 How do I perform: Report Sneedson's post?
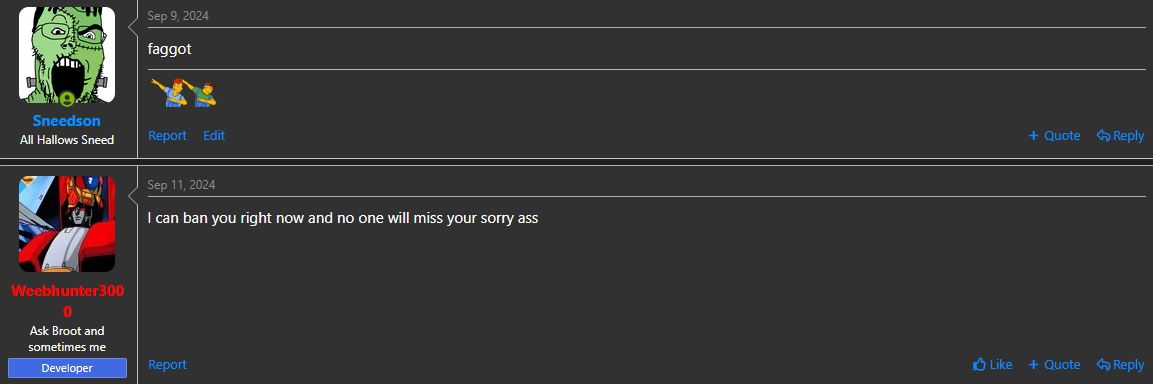(167, 135)
